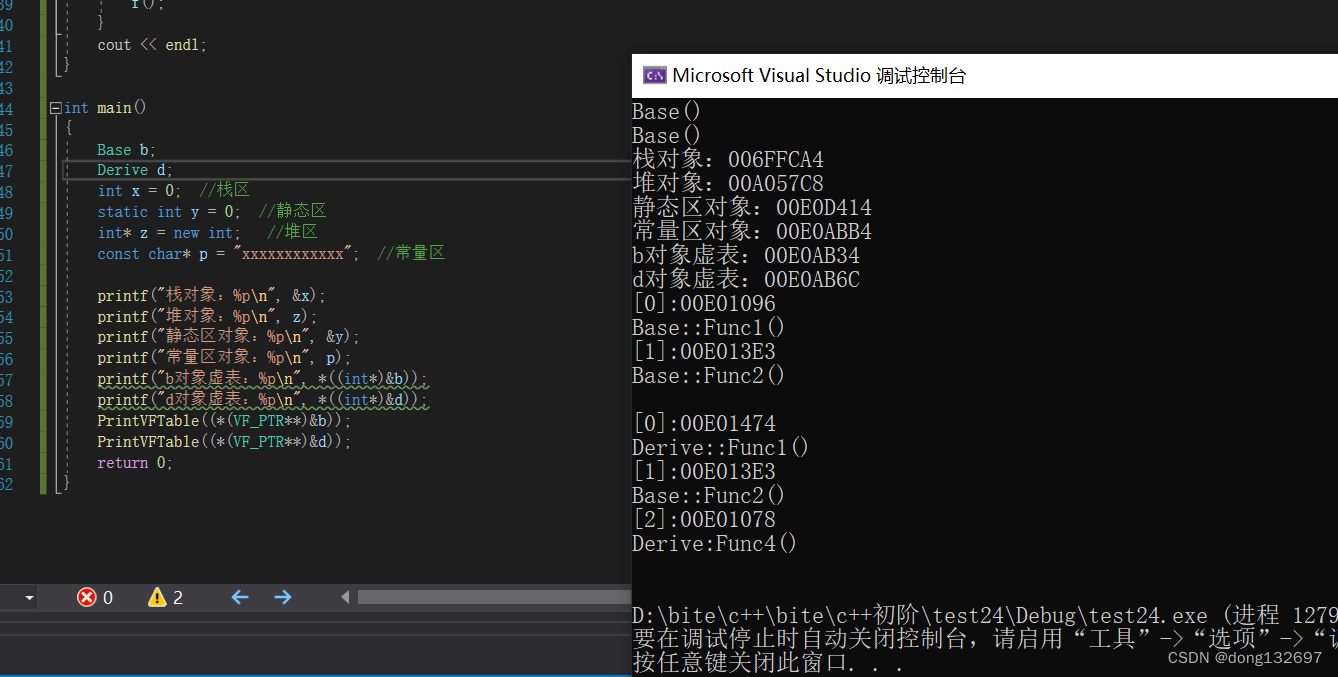
Task: Open the dropdown beside the error indicator
Action: coord(29,598)
